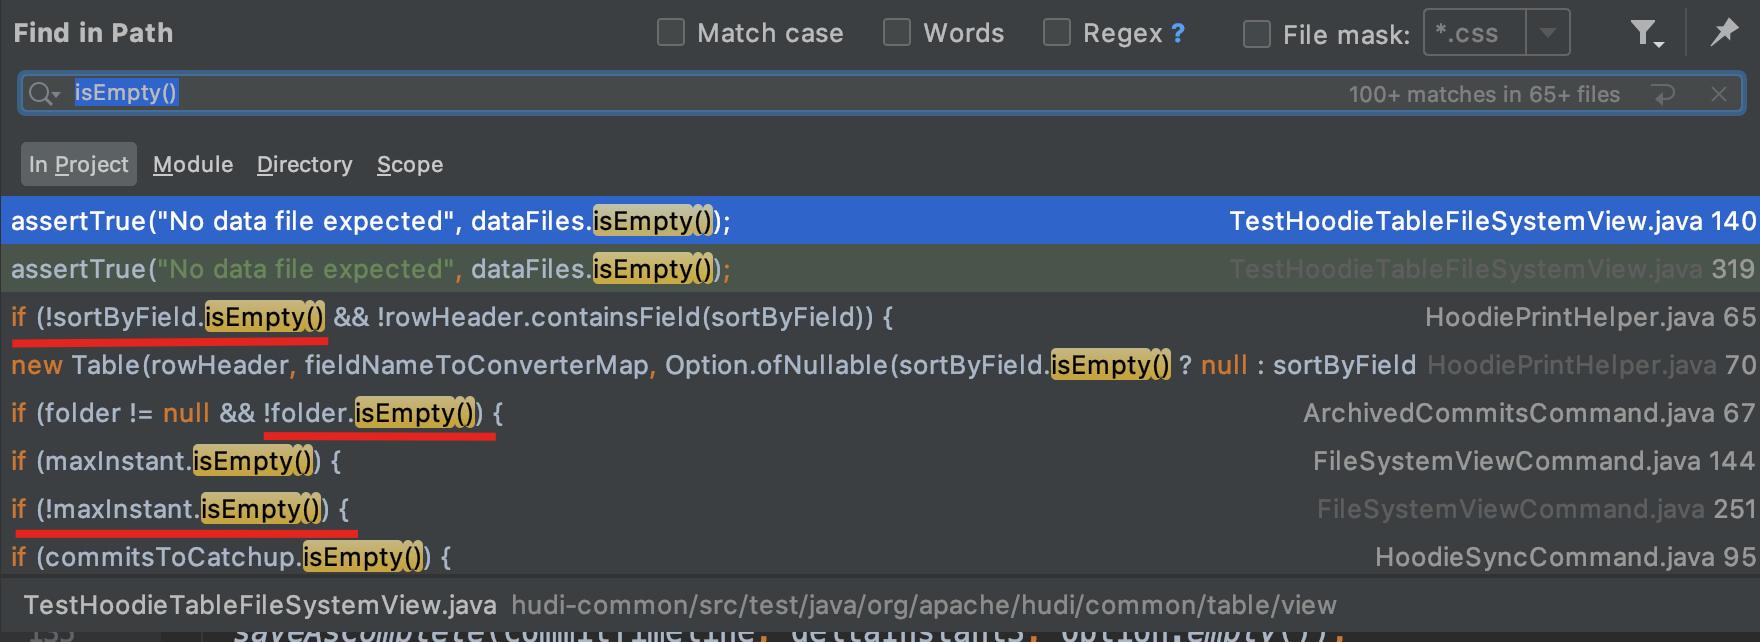Select the In Project tab
1760x642 pixels.
point(79,164)
